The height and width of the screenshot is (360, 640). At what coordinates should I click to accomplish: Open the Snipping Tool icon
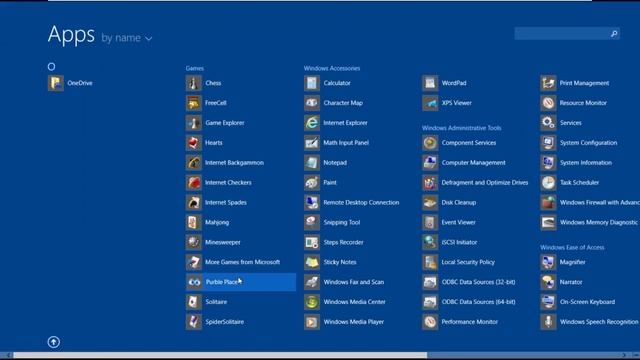312,222
